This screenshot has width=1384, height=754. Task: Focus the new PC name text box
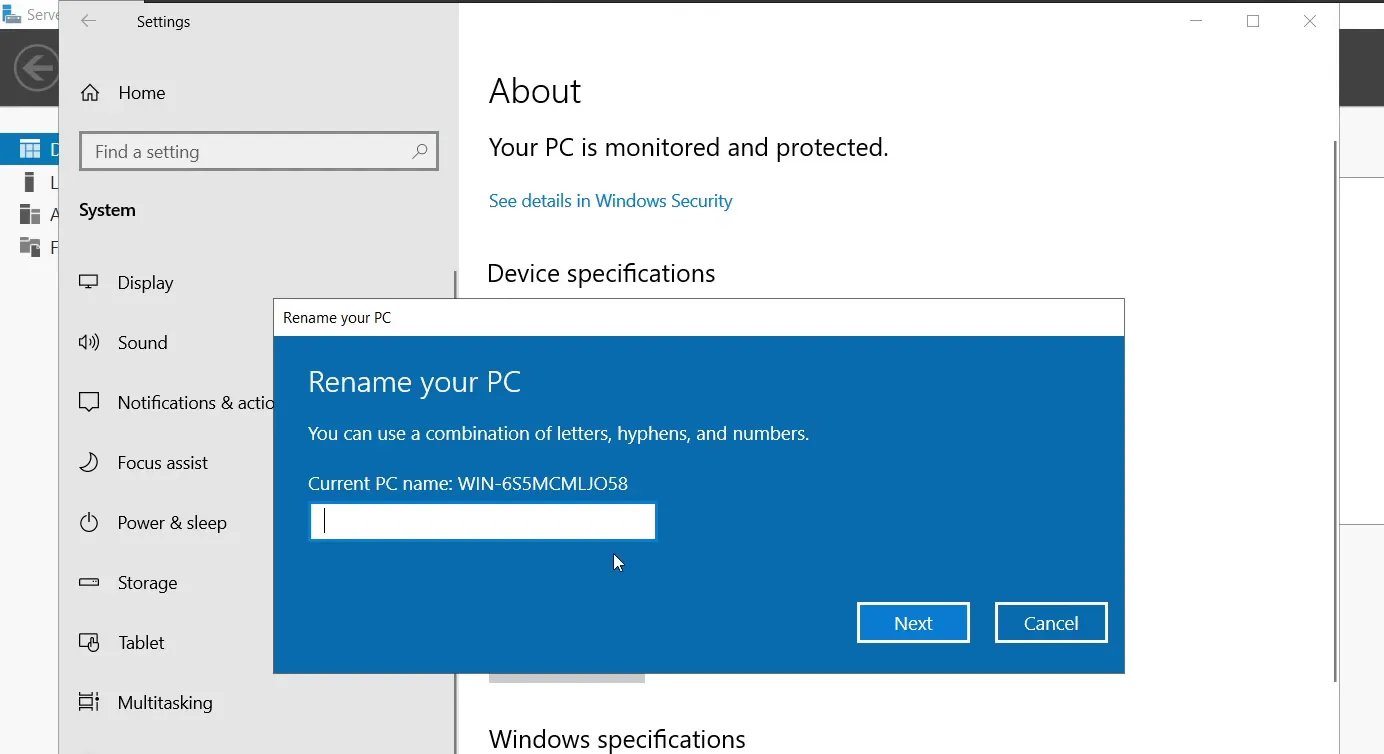coord(483,522)
